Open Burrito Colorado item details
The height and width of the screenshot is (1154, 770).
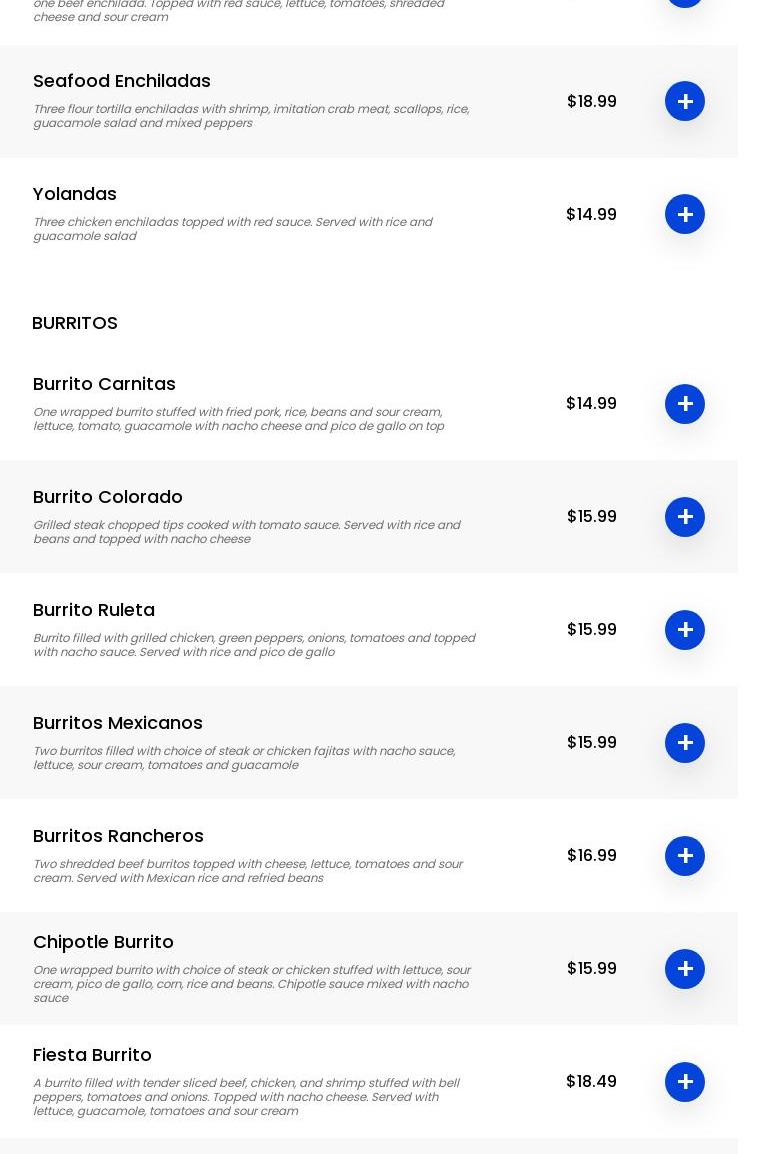coord(108,497)
